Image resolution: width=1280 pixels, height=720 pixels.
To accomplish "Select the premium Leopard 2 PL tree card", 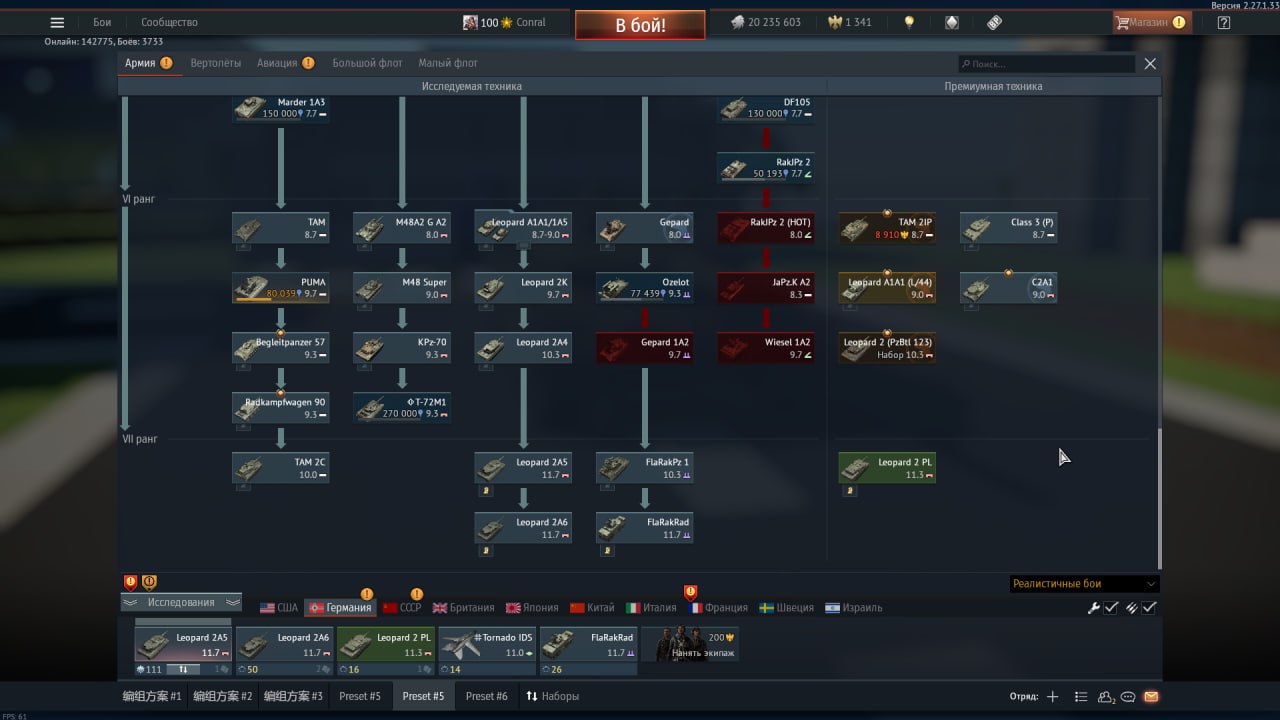I will pyautogui.click(x=887, y=468).
